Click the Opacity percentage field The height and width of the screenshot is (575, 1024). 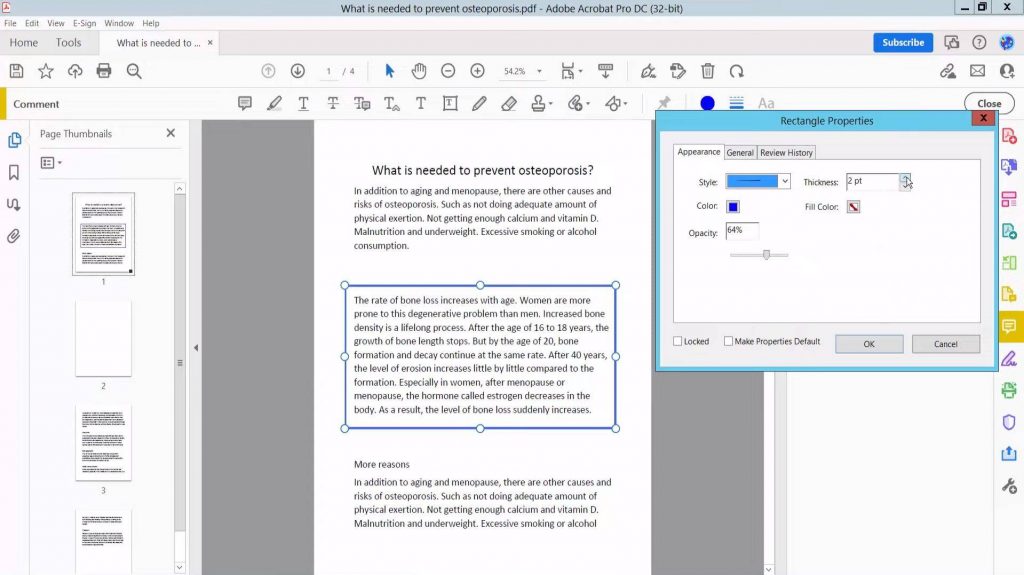click(x=742, y=231)
